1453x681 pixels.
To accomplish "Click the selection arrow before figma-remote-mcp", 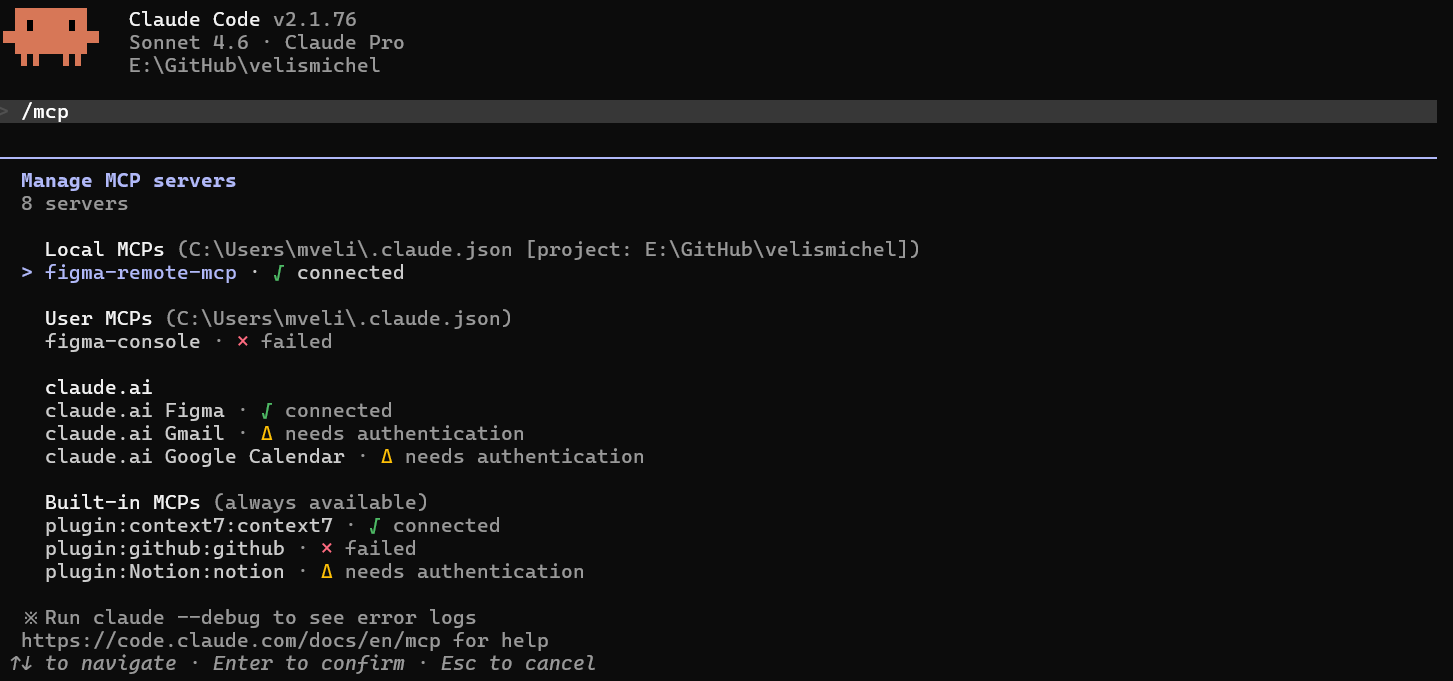I will pyautogui.click(x=28, y=273).
